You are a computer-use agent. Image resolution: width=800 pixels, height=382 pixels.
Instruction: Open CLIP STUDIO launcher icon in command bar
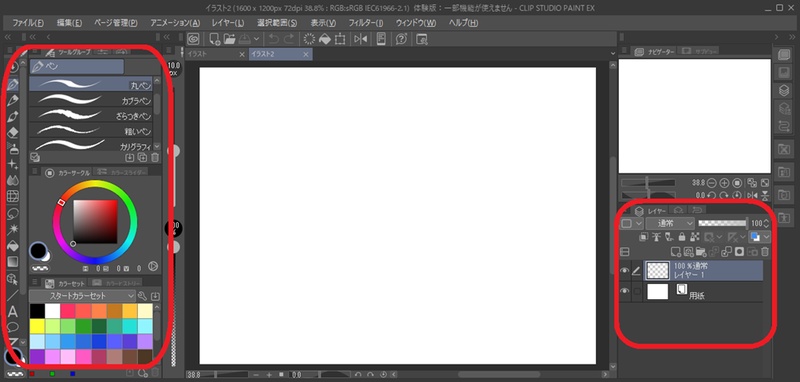click(193, 39)
